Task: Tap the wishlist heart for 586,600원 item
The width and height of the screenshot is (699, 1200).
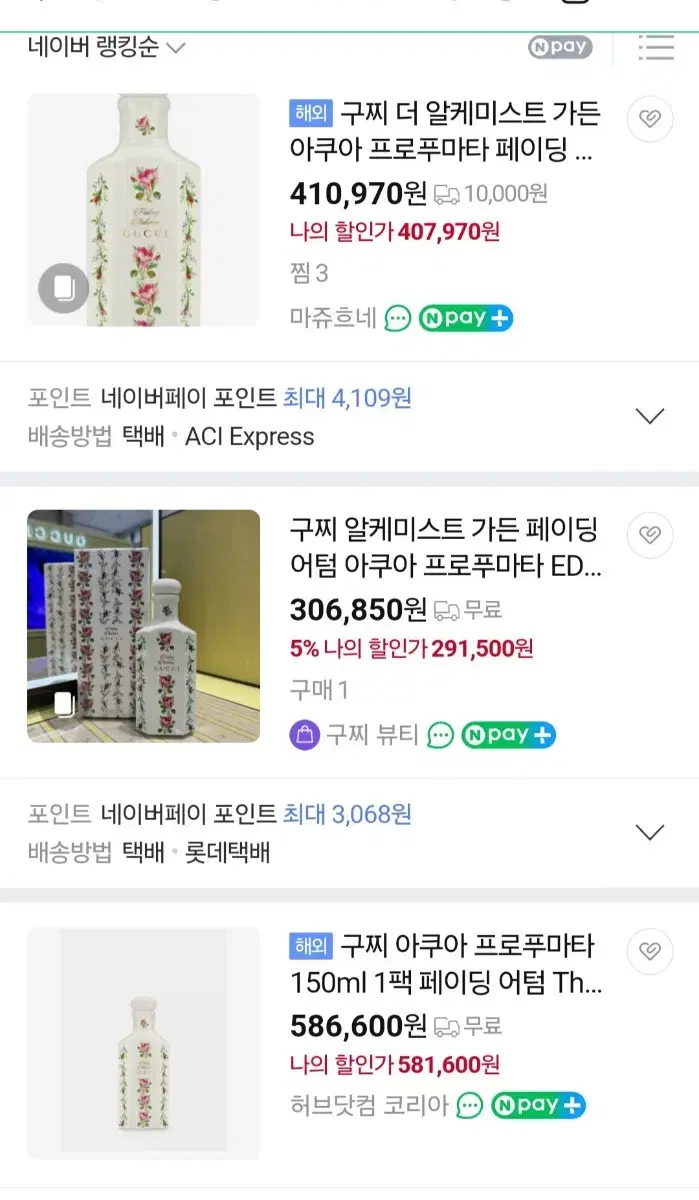Action: pyautogui.click(x=650, y=951)
